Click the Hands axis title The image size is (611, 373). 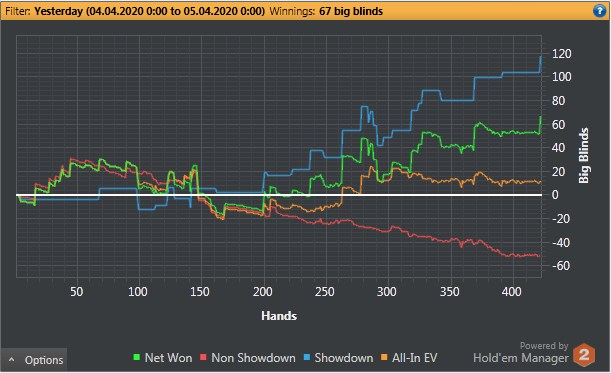point(279,315)
